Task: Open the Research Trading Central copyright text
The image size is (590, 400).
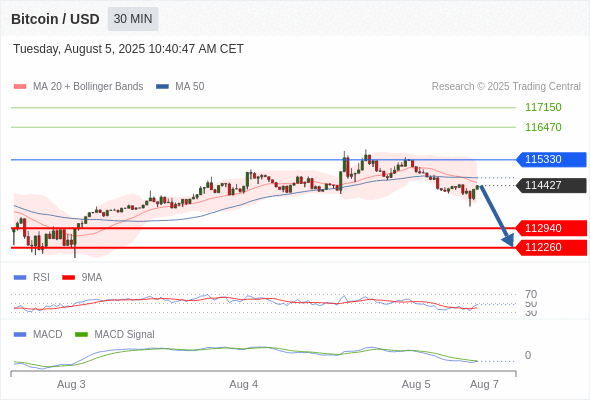Action: point(506,87)
